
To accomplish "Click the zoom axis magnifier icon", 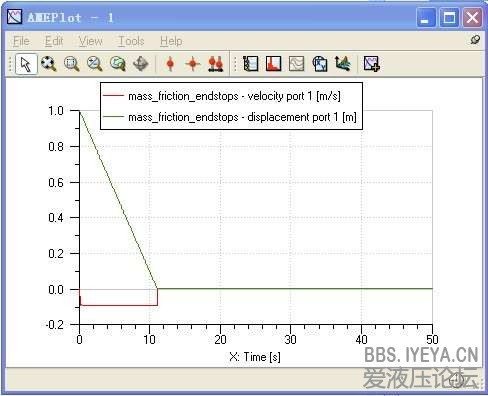I will tap(94, 64).
